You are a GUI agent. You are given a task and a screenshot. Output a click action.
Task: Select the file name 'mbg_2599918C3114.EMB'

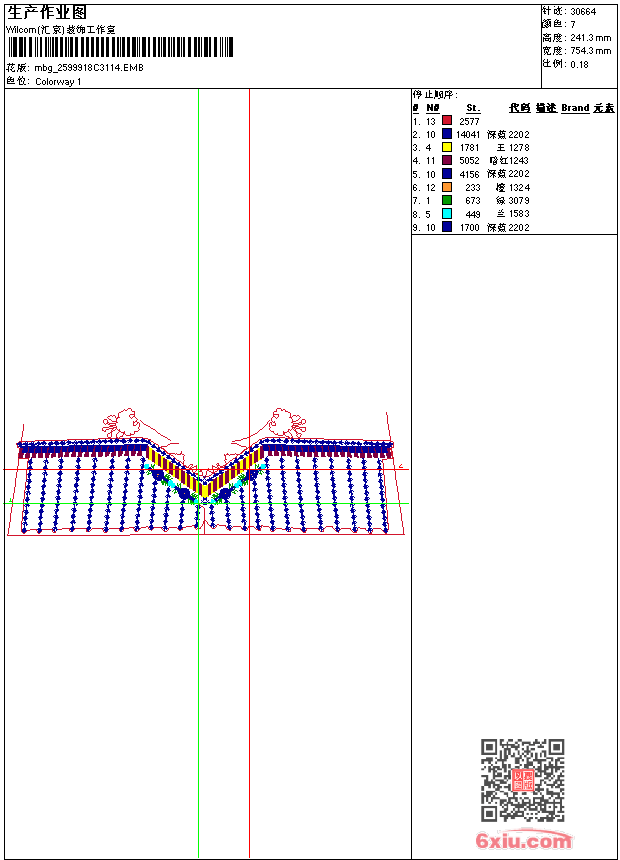[x=89, y=68]
